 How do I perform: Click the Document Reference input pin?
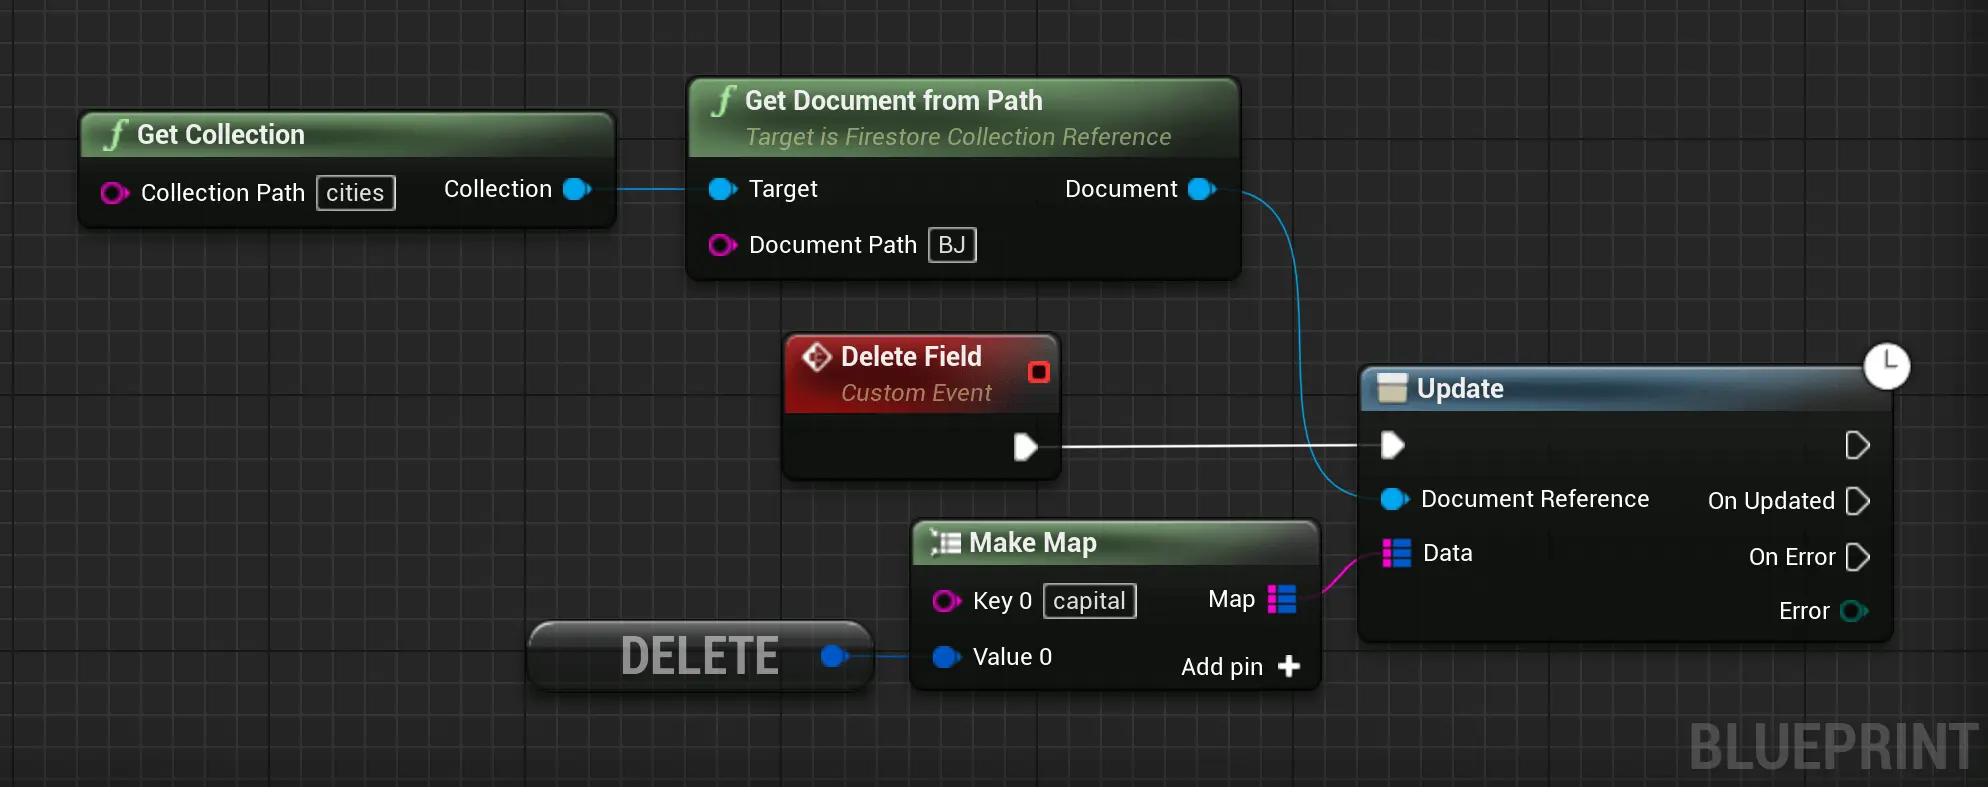pyautogui.click(x=1394, y=499)
